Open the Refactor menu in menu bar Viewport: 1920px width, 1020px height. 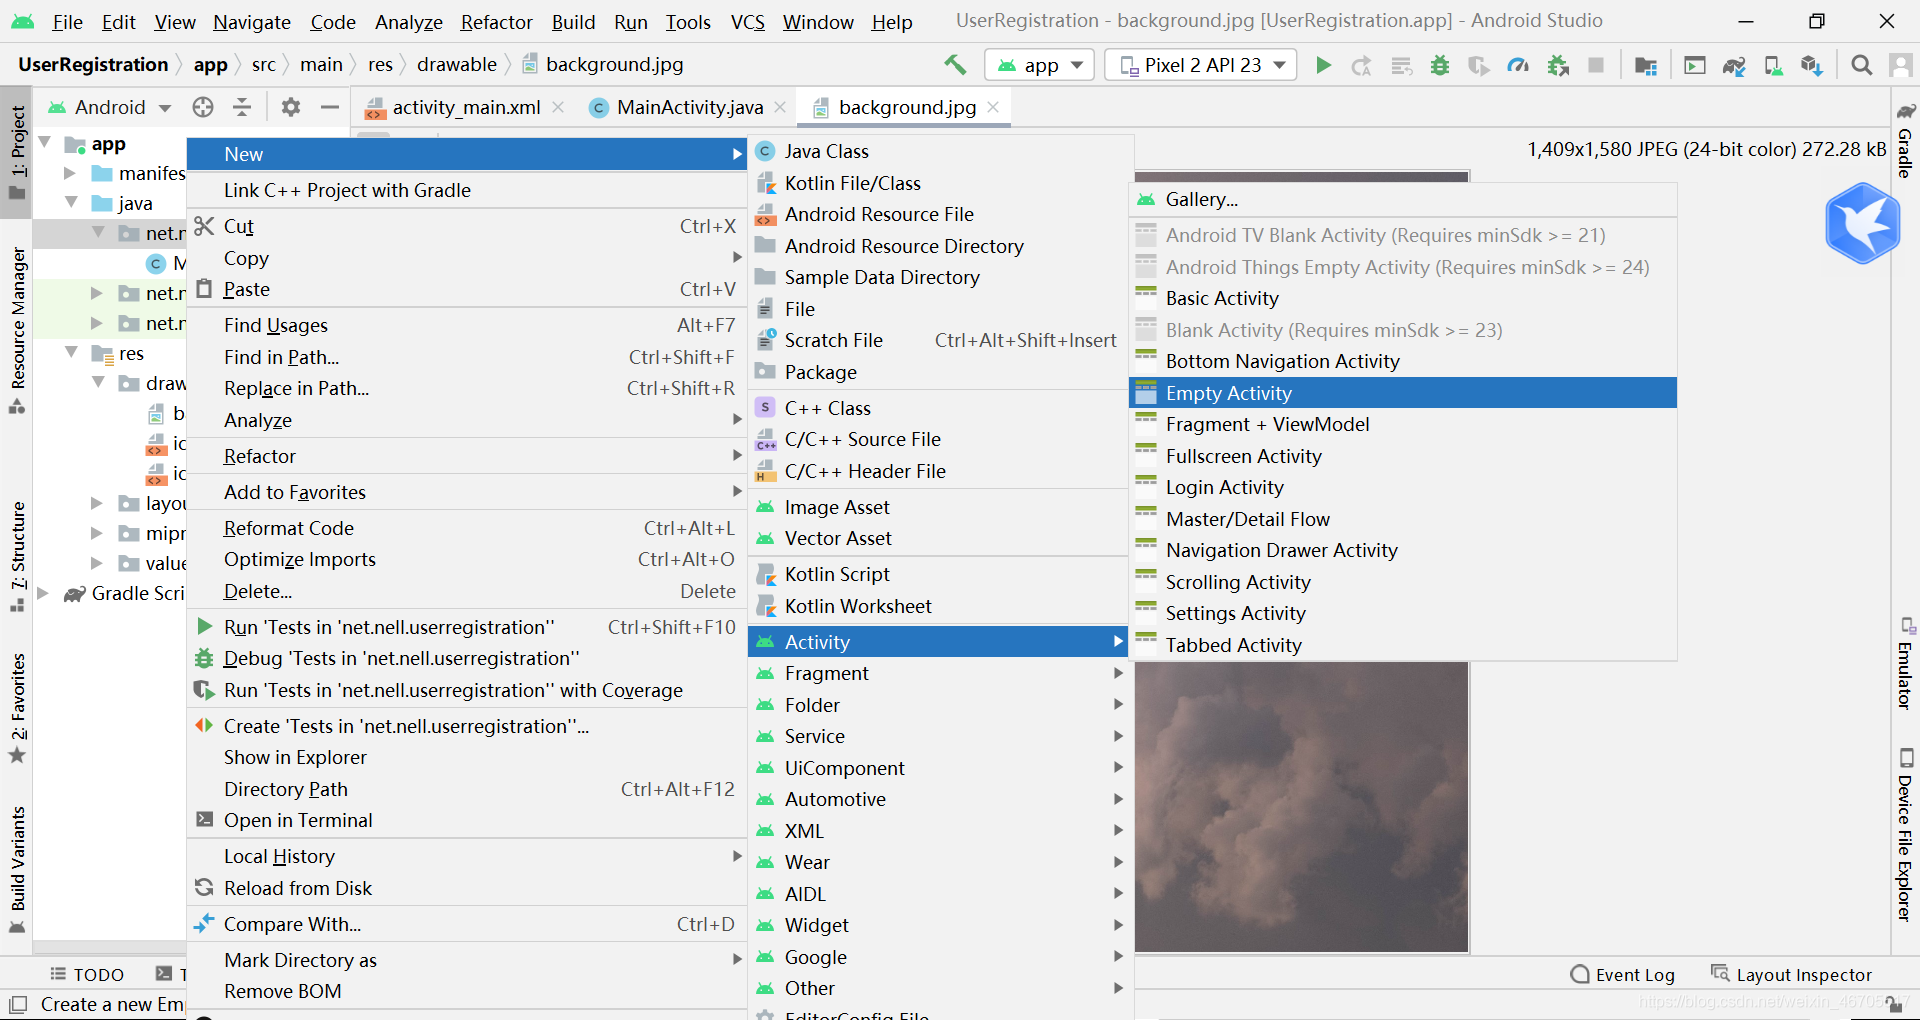pos(496,22)
